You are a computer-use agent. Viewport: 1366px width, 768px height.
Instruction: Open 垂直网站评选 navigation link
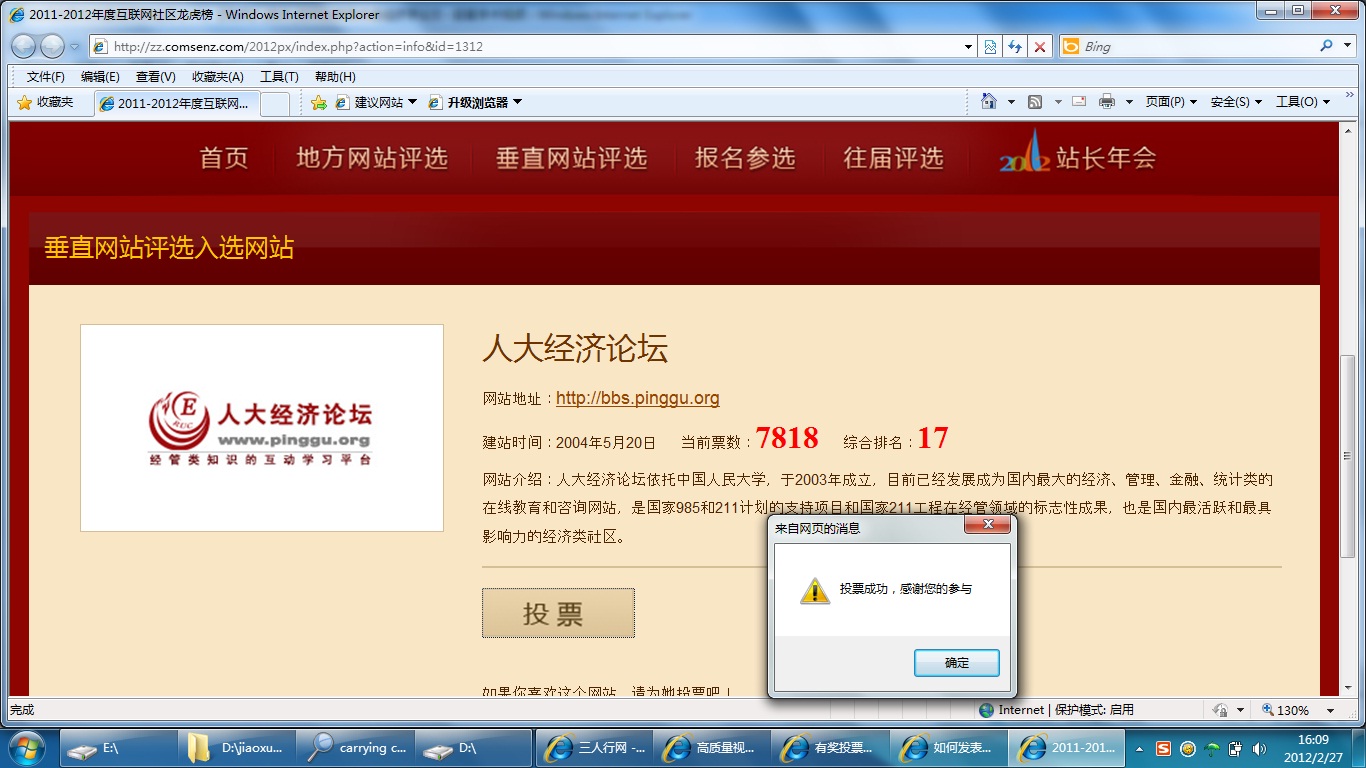[x=572, y=157]
